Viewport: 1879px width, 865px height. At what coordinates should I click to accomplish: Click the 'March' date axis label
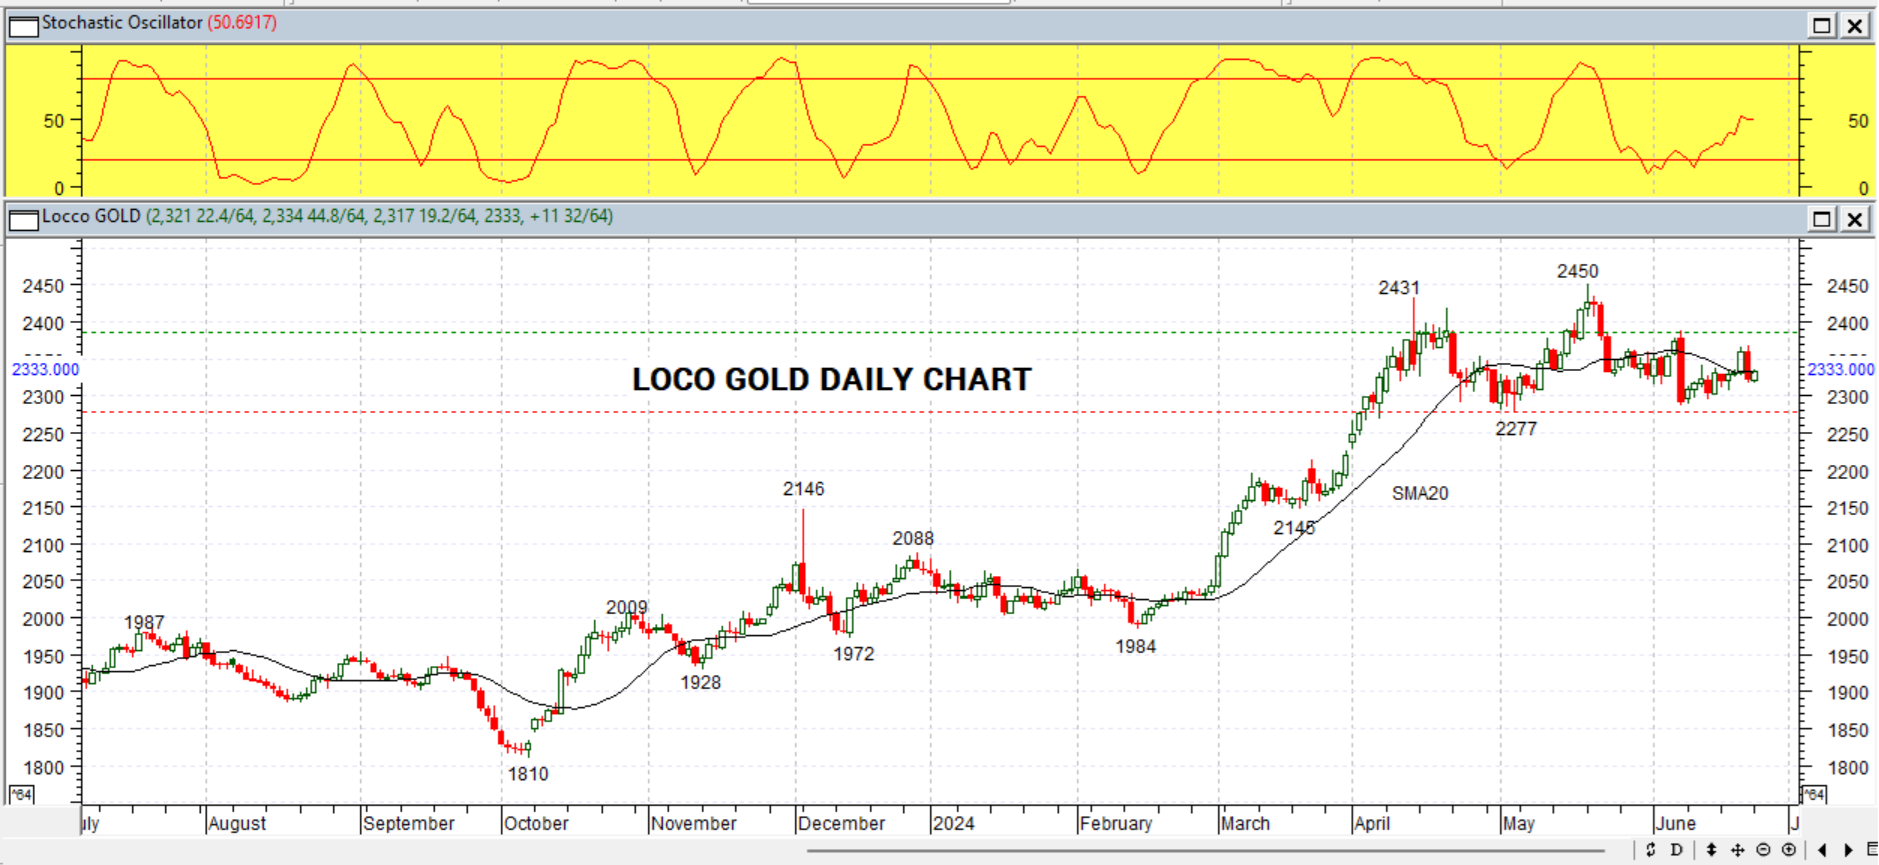point(1245,824)
